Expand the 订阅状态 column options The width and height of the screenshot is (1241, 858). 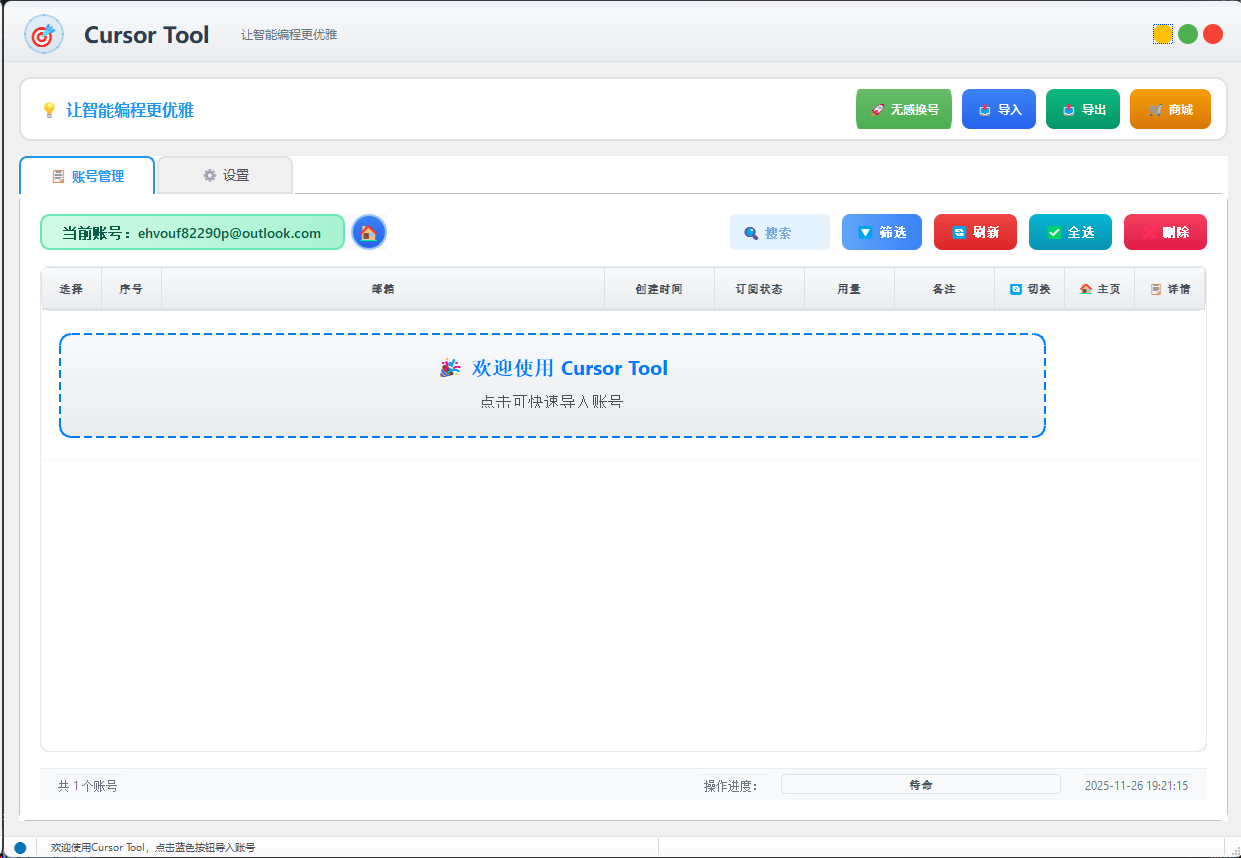pos(759,288)
